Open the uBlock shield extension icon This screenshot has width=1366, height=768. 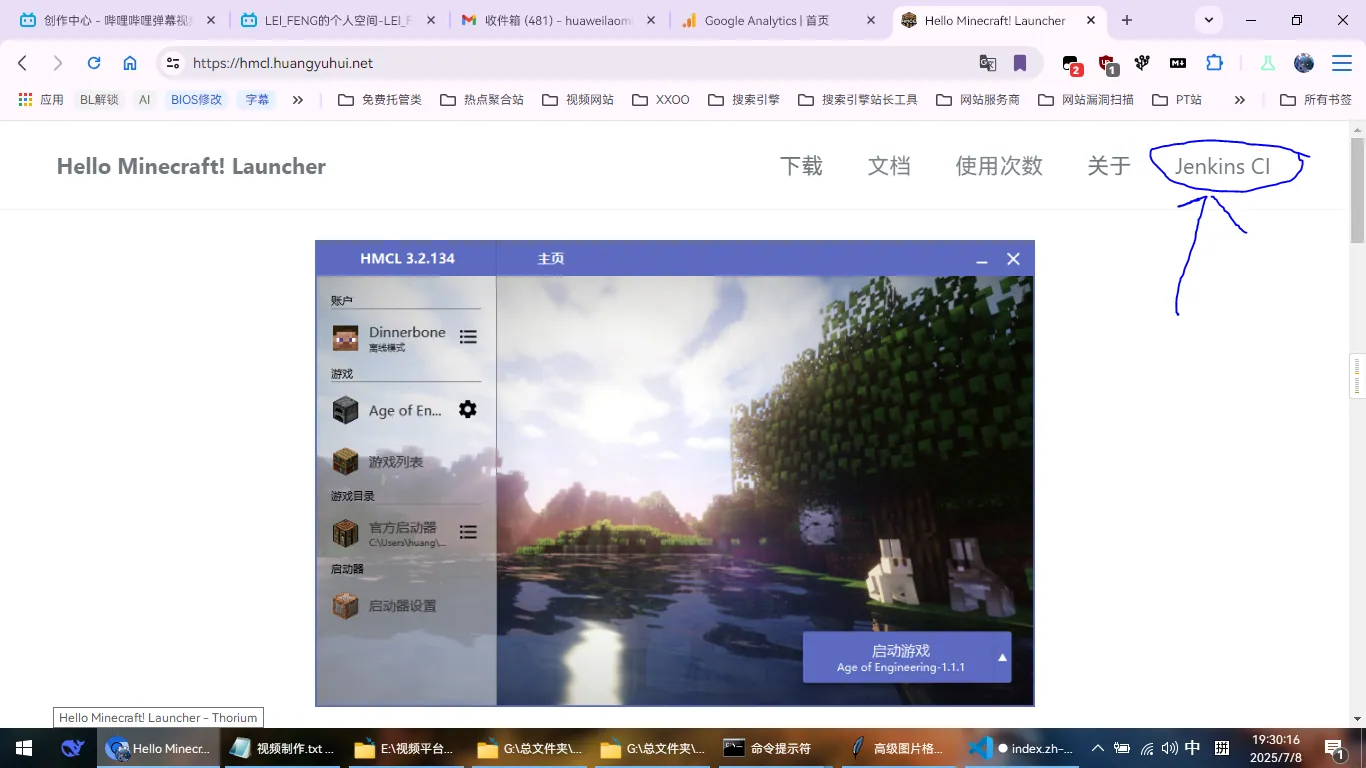pyautogui.click(x=1107, y=64)
